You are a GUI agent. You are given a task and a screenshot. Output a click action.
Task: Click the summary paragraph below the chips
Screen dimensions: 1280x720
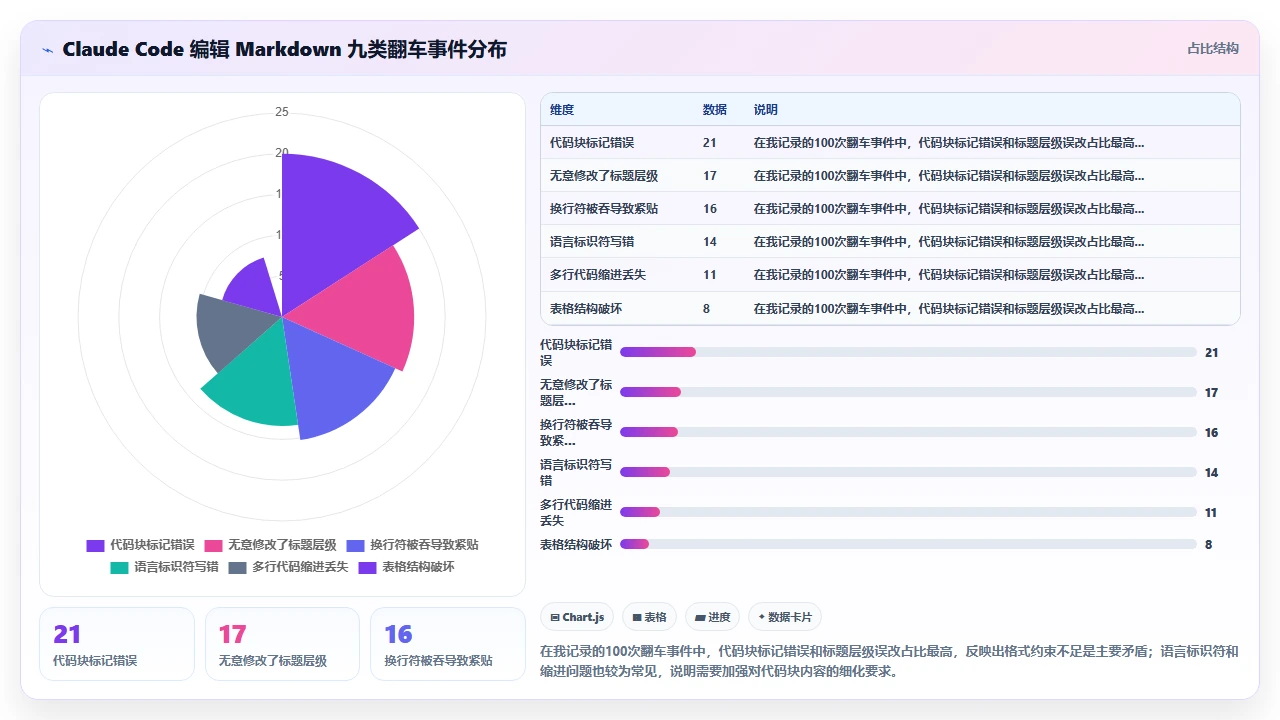889,661
